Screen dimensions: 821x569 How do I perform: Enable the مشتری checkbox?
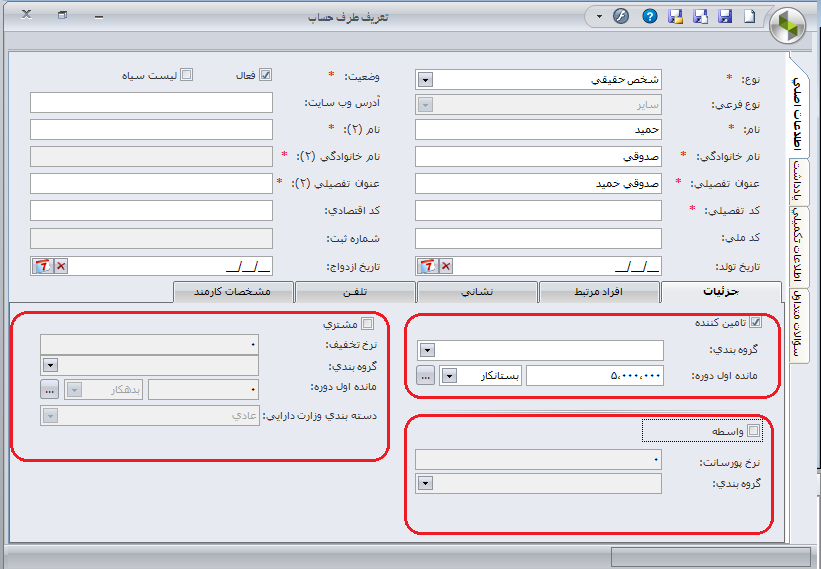(x=368, y=323)
